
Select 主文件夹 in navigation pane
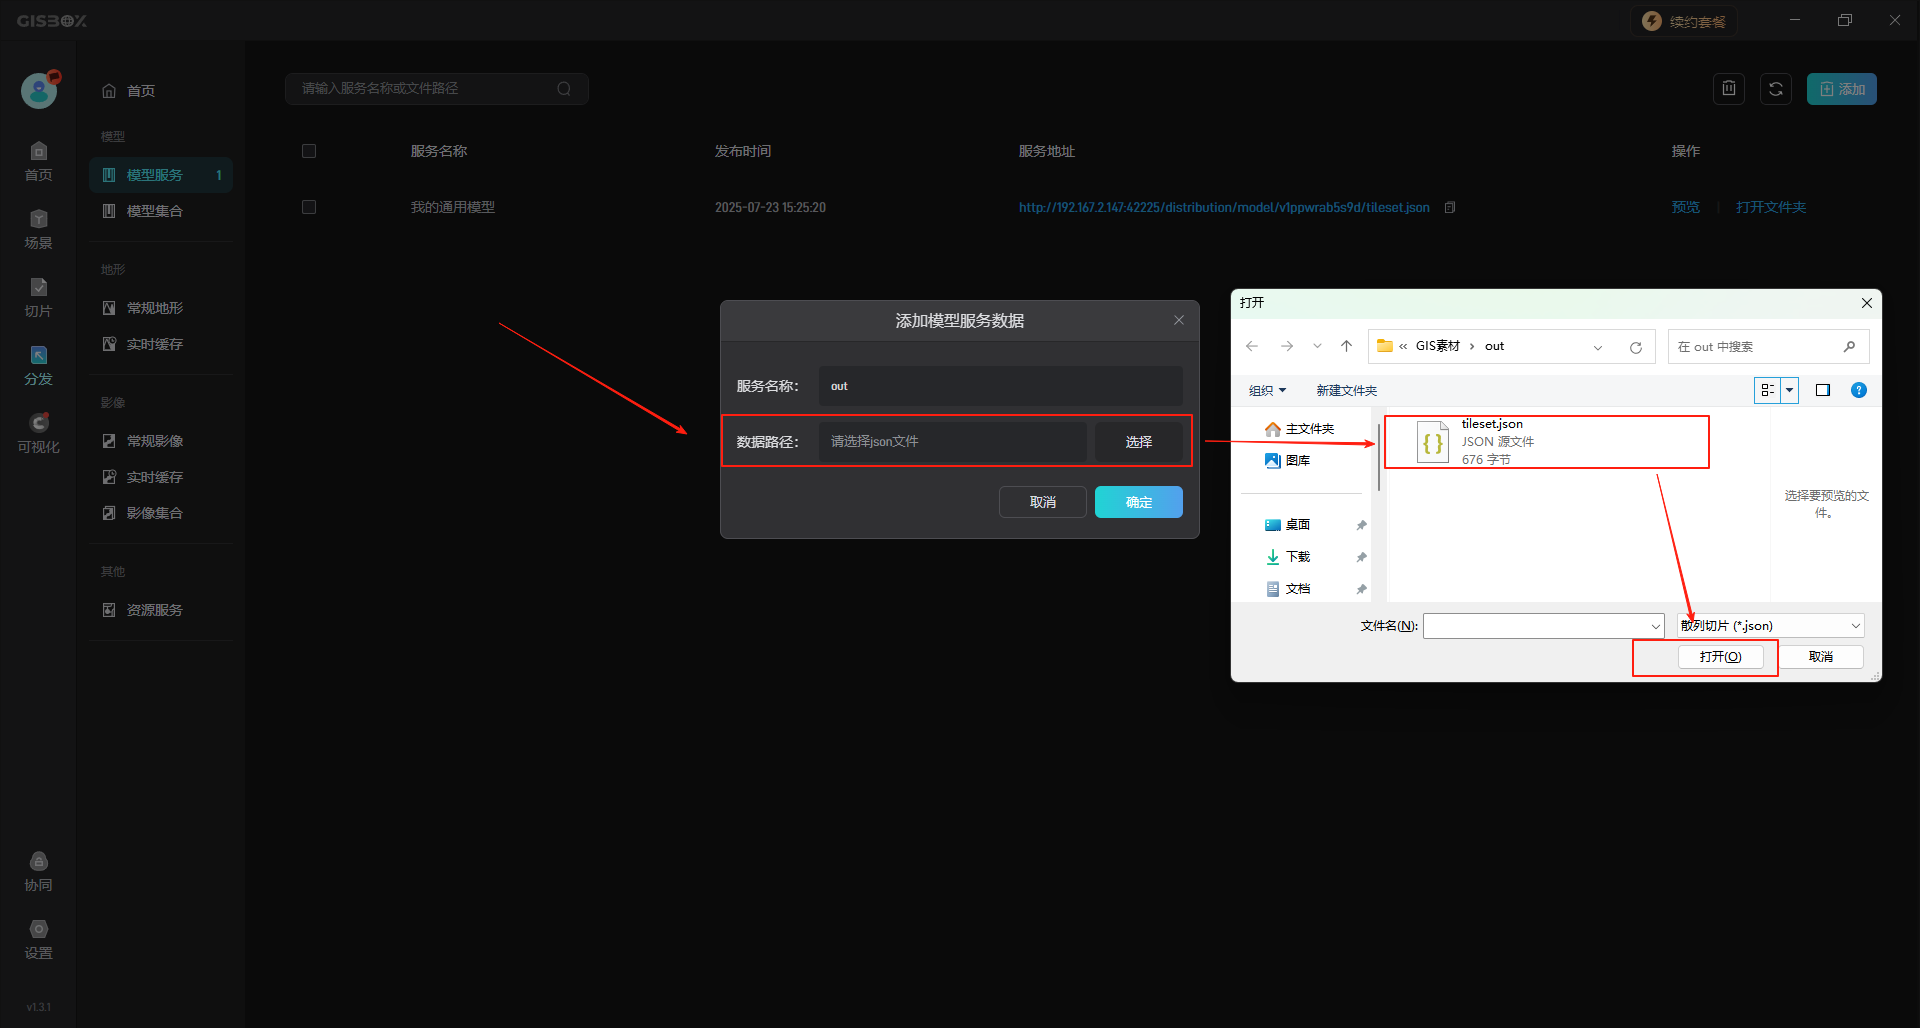point(1300,429)
